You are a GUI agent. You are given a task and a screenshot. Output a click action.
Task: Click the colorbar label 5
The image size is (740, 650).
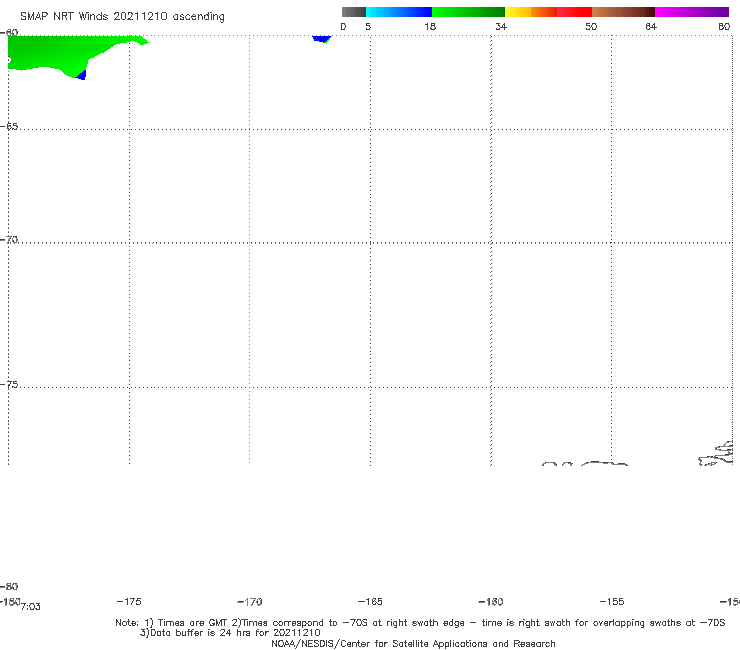tap(368, 26)
